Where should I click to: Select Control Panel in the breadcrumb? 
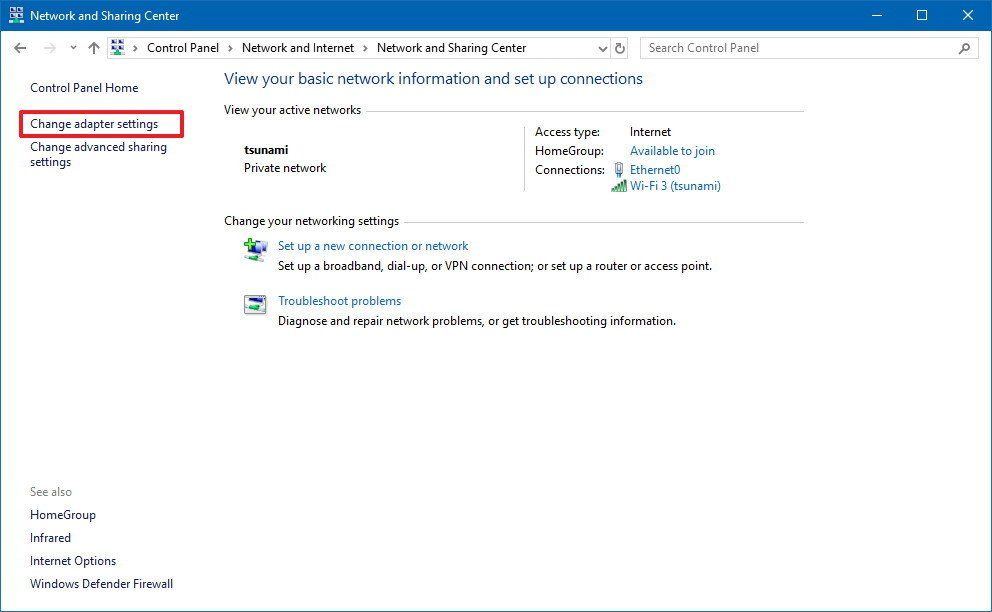pos(183,47)
